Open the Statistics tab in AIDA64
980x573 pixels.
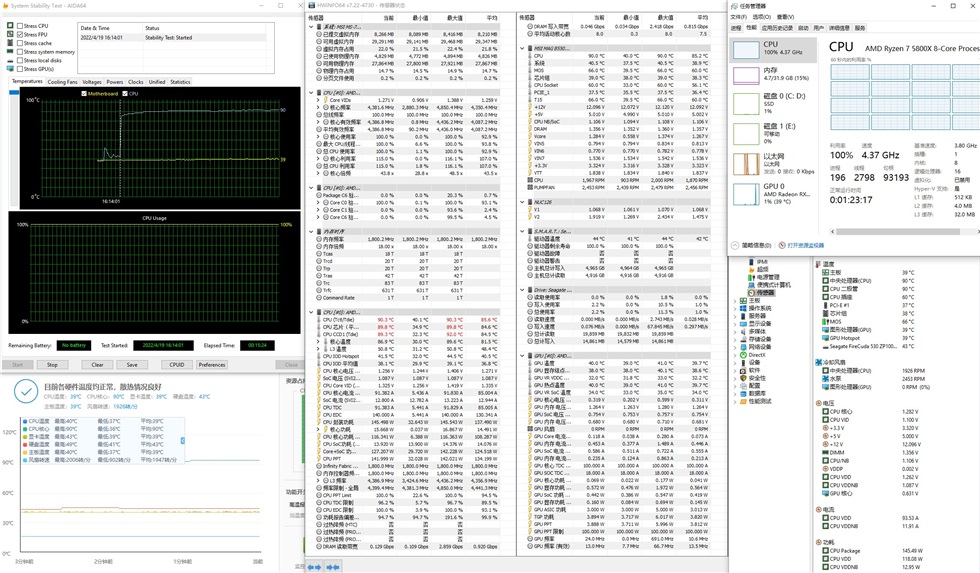tap(180, 82)
